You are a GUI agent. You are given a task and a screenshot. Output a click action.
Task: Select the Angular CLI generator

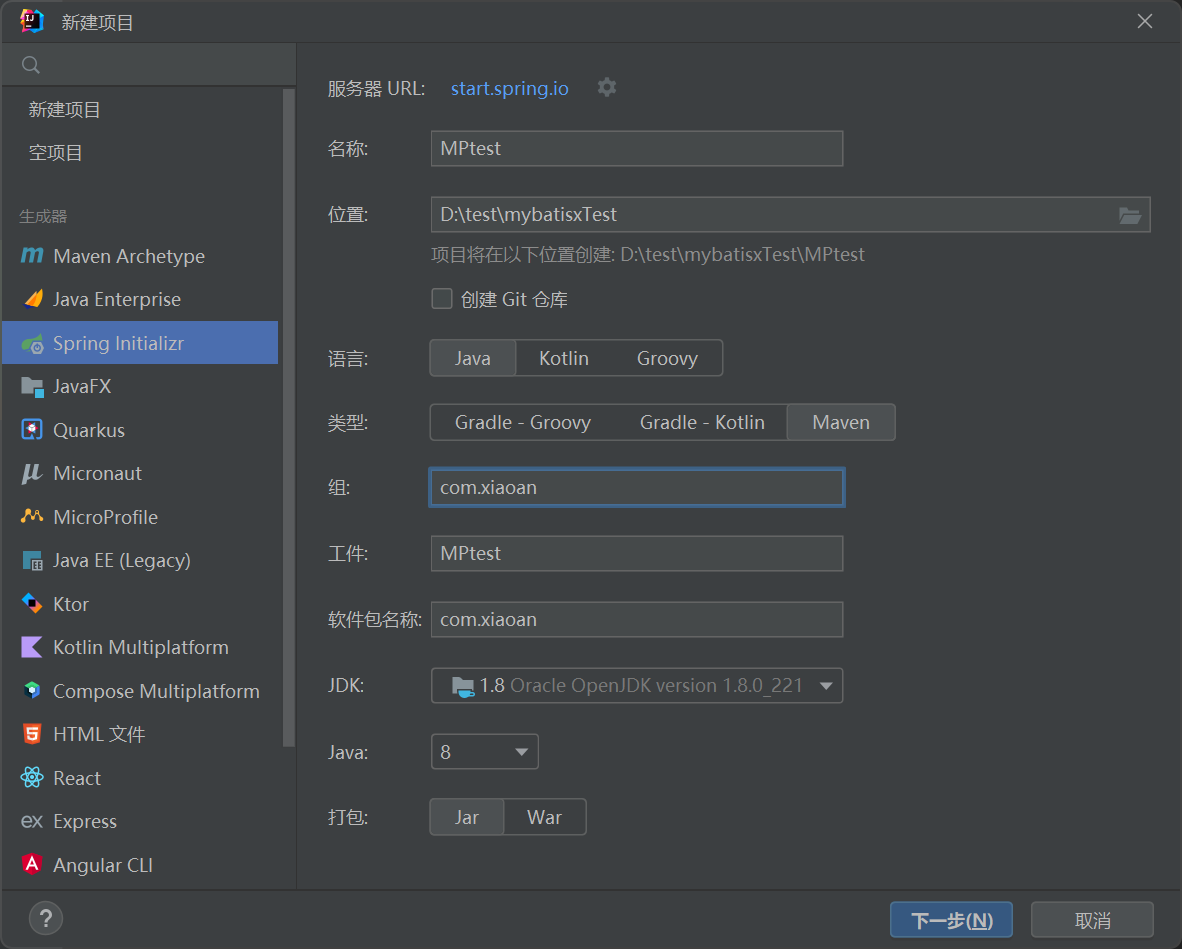105,865
